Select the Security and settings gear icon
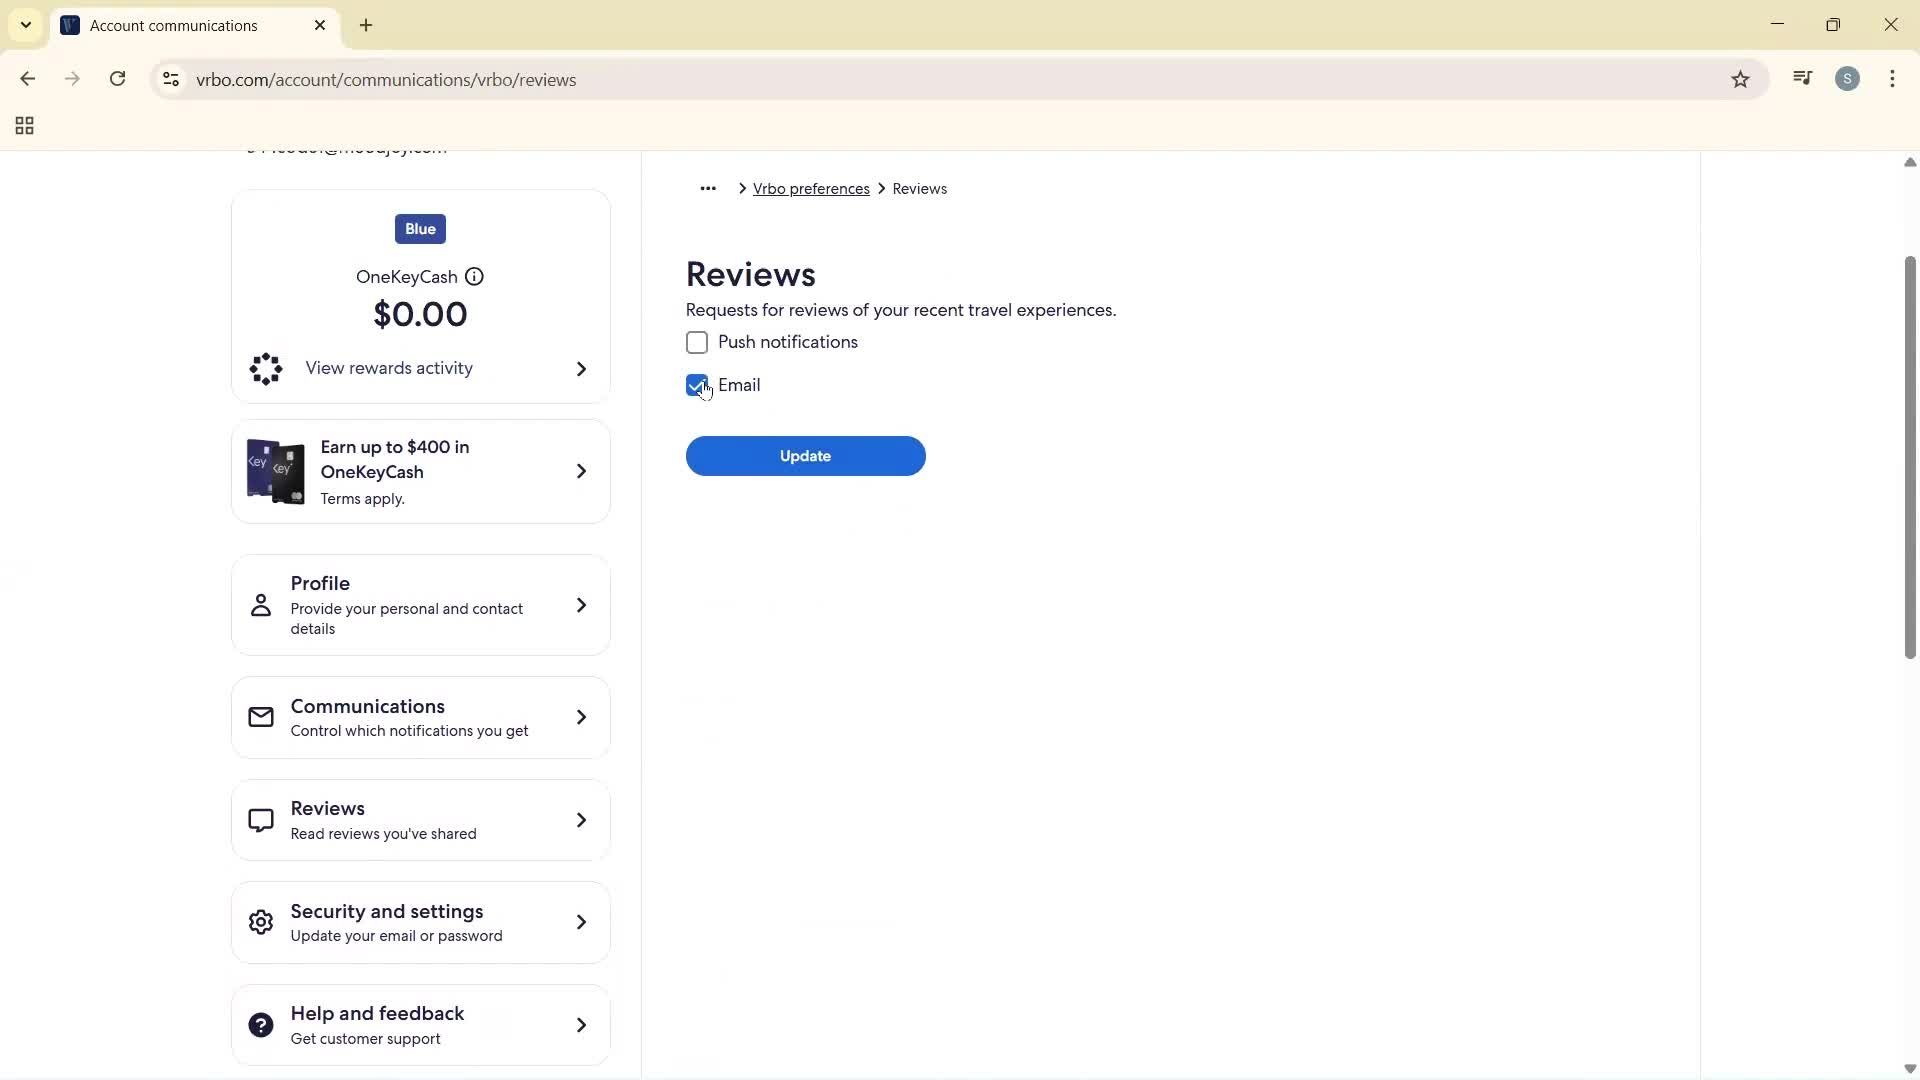Screen dimensions: 1920x1080 tap(260, 922)
